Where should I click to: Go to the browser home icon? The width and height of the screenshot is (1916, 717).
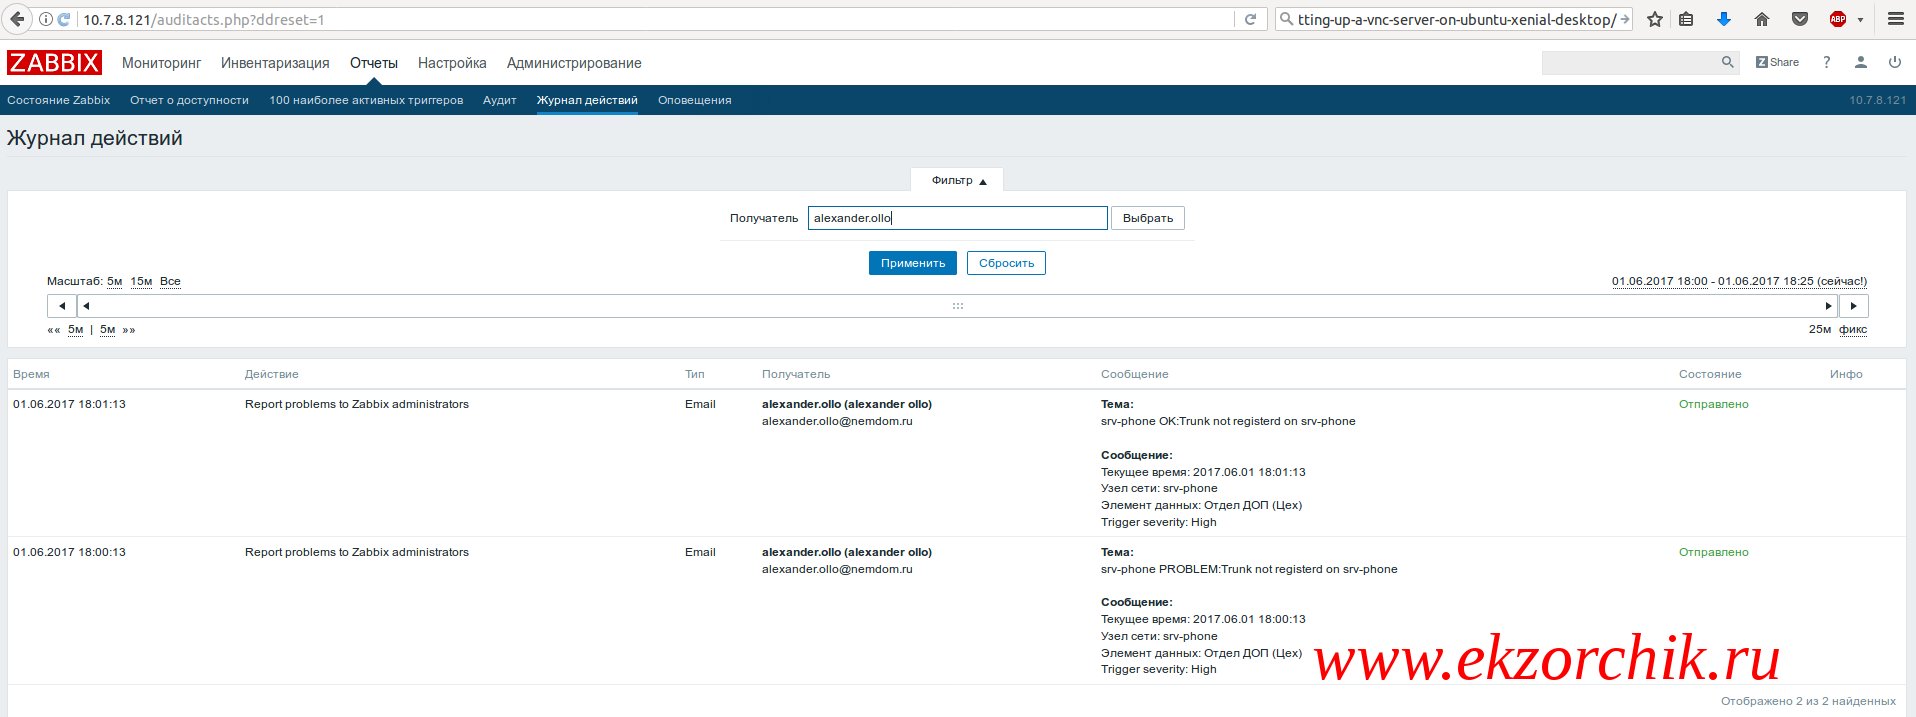(x=1762, y=19)
